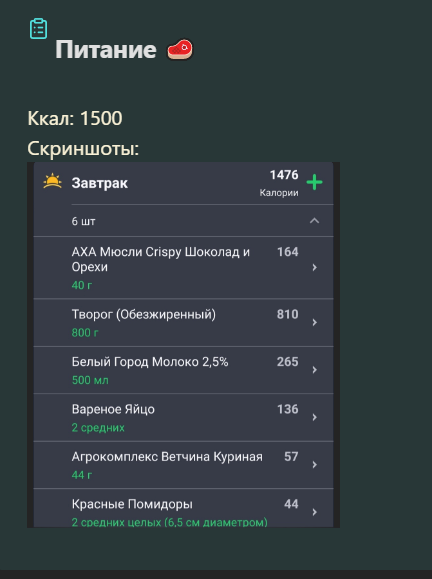
Task: Click the Ккал: 1500 text line
Action: point(75,119)
